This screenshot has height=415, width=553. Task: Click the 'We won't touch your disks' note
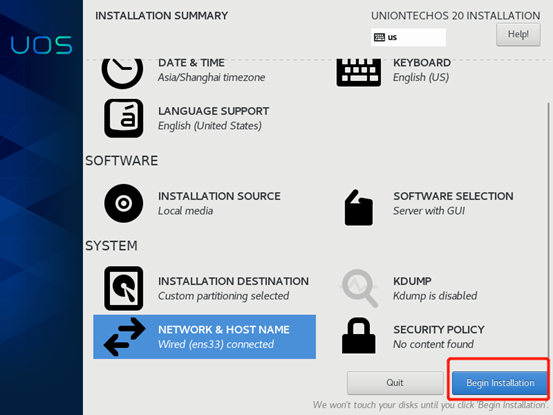[x=430, y=405]
